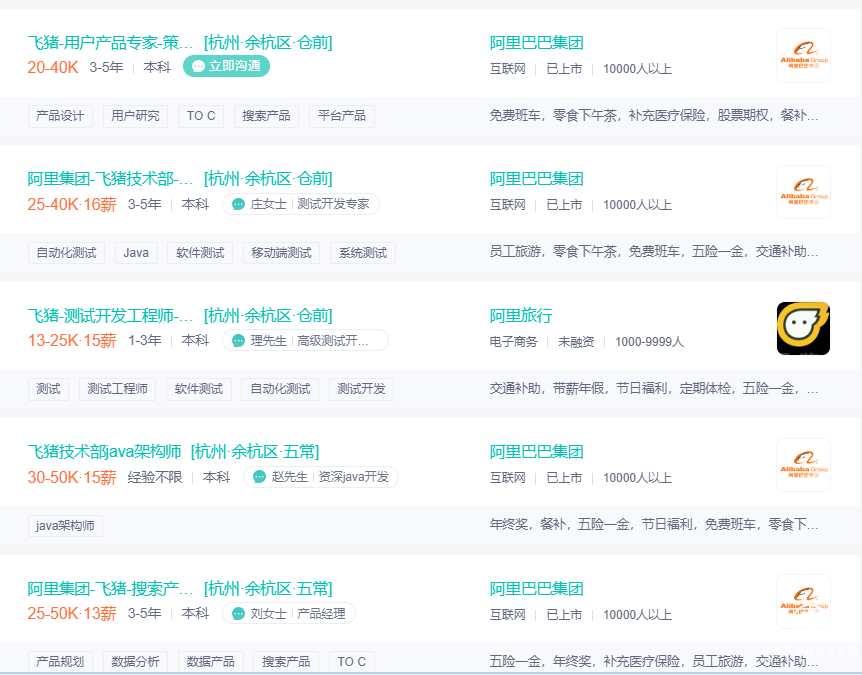
Task: Visit the 阿里旅行 company page link
Action: point(520,316)
